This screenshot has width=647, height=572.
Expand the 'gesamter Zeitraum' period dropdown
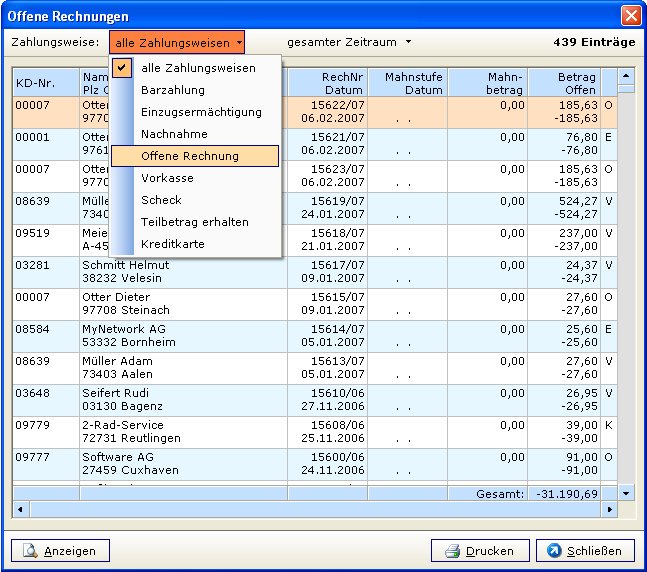(348, 42)
